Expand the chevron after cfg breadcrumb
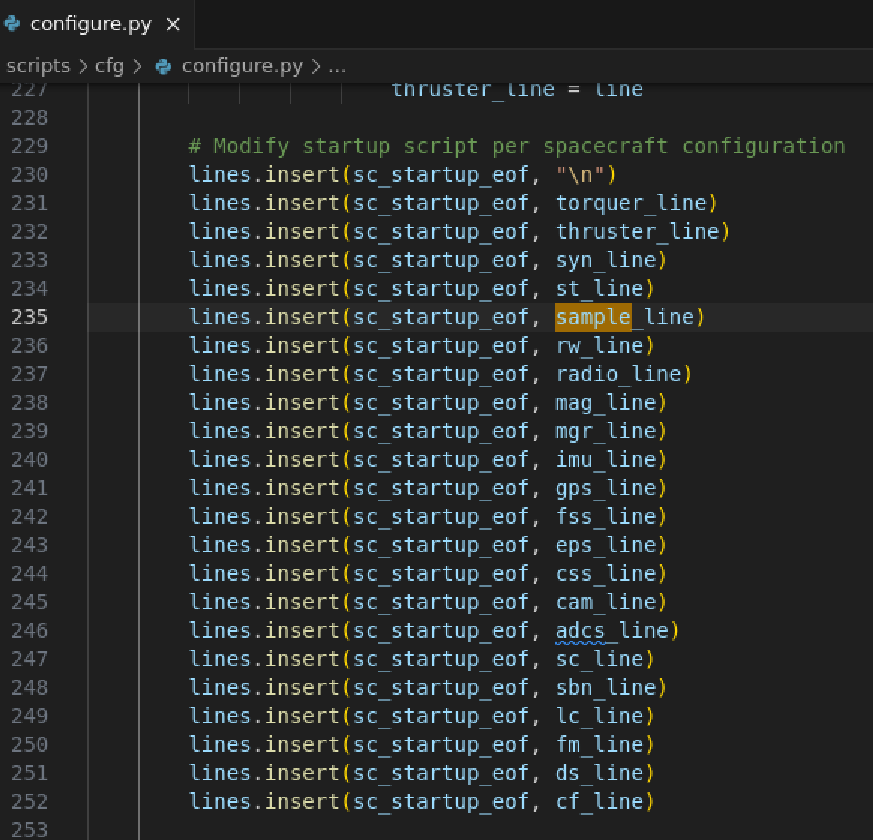 tap(137, 67)
